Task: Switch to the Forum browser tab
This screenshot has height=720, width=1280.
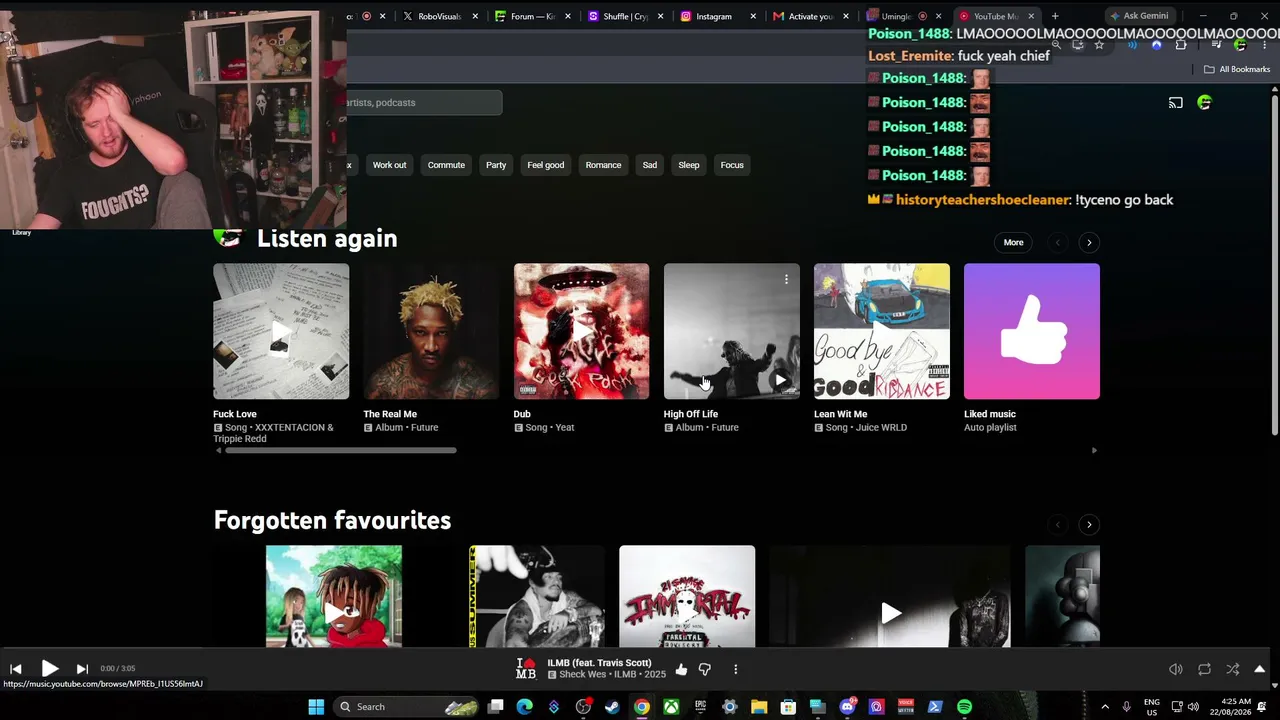Action: coord(534,16)
